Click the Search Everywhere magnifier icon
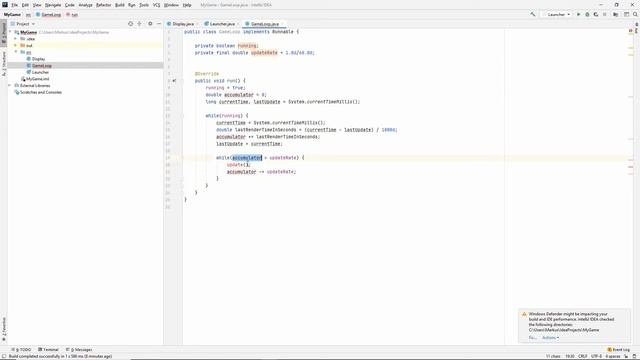This screenshot has height=360, width=640. click(x=635, y=14)
